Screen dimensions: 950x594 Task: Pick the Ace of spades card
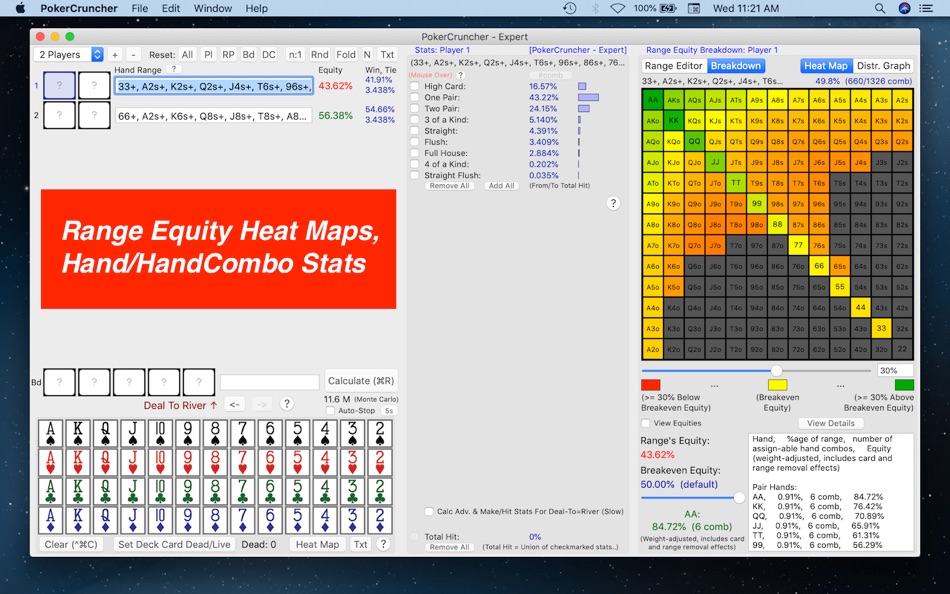(x=50, y=434)
